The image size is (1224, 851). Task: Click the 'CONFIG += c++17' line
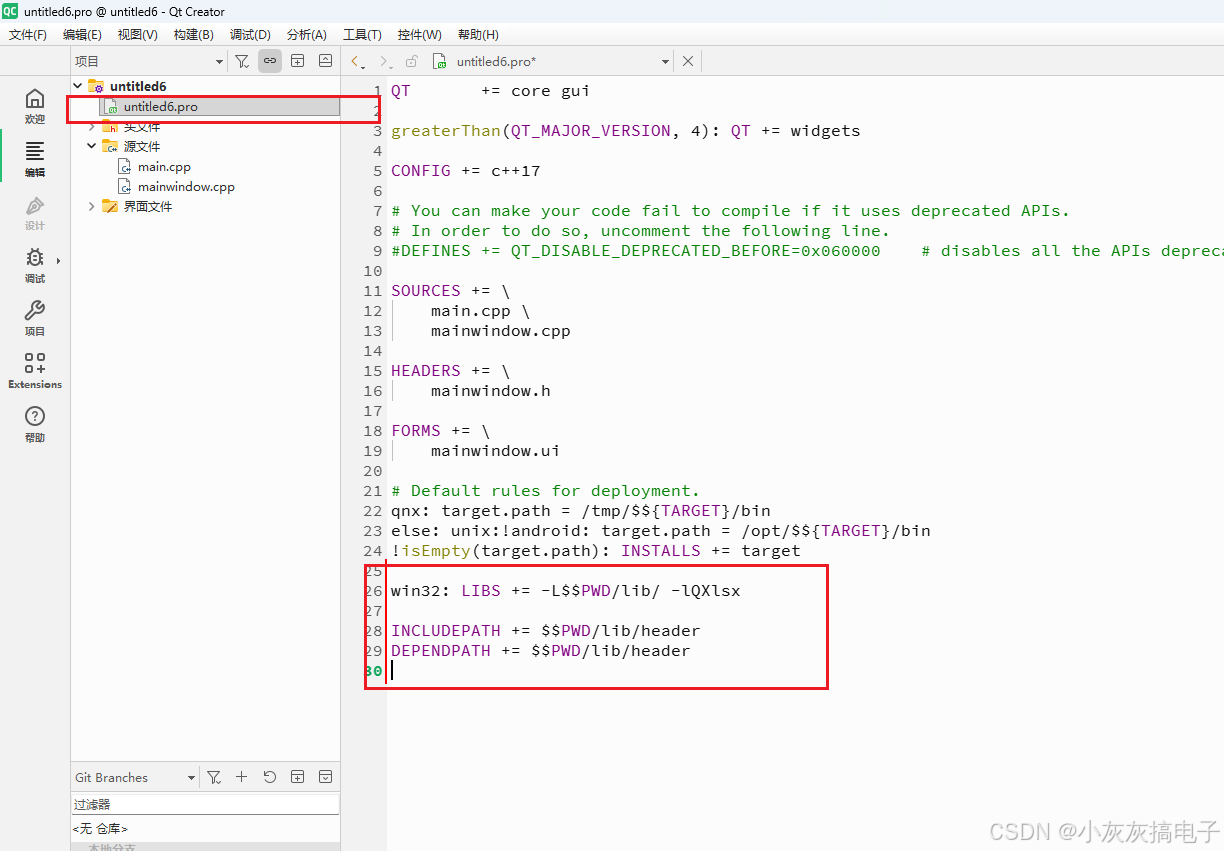(x=465, y=171)
